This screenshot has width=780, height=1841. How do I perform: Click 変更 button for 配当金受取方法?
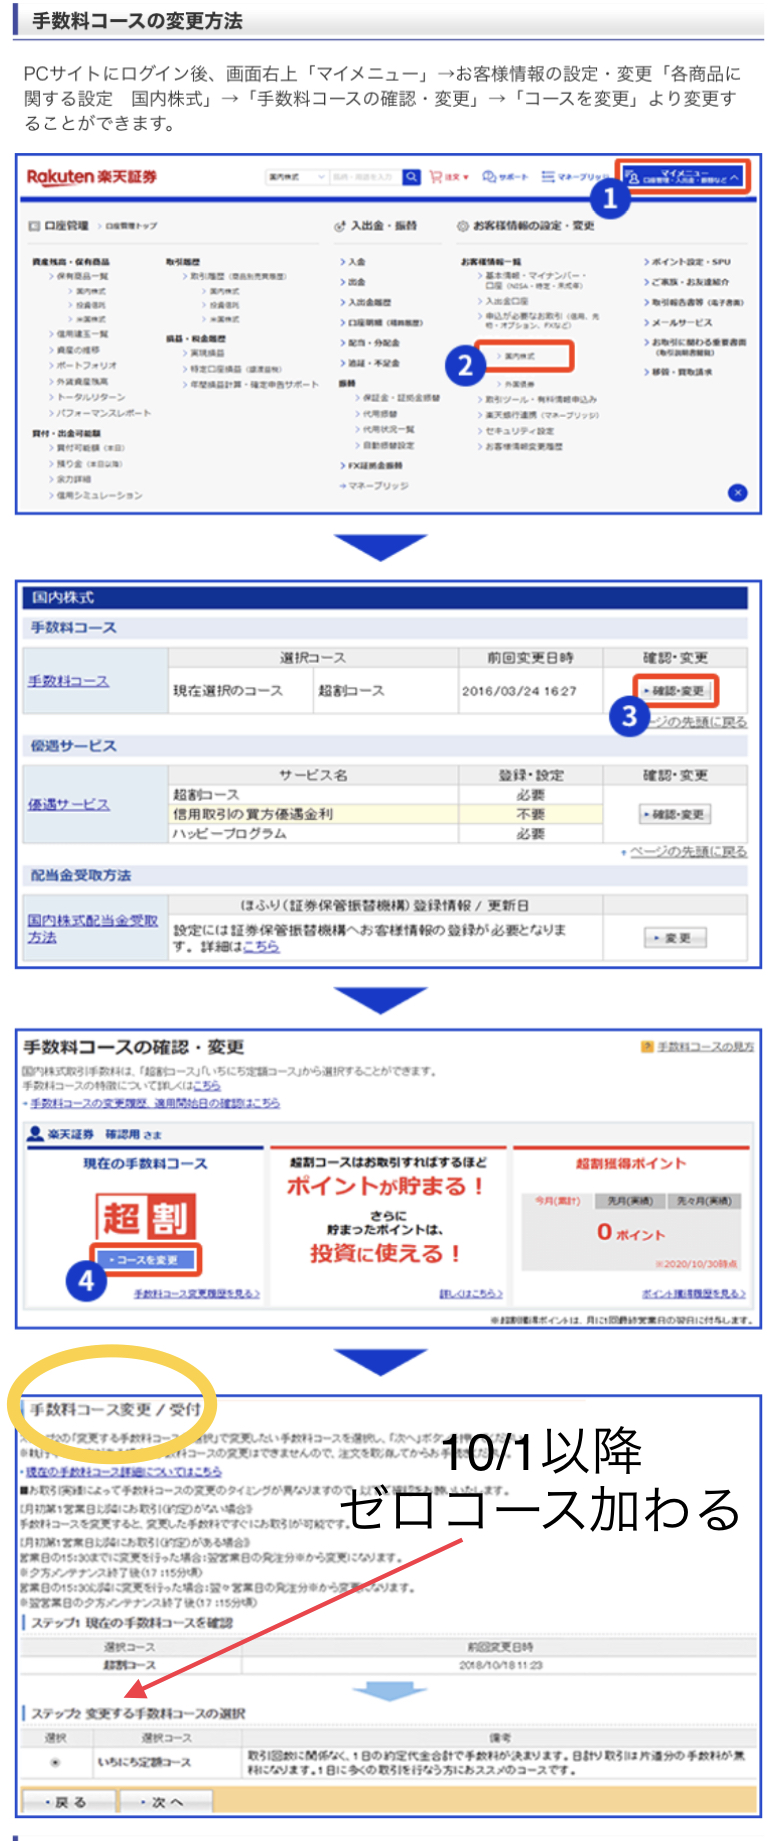pyautogui.click(x=674, y=938)
